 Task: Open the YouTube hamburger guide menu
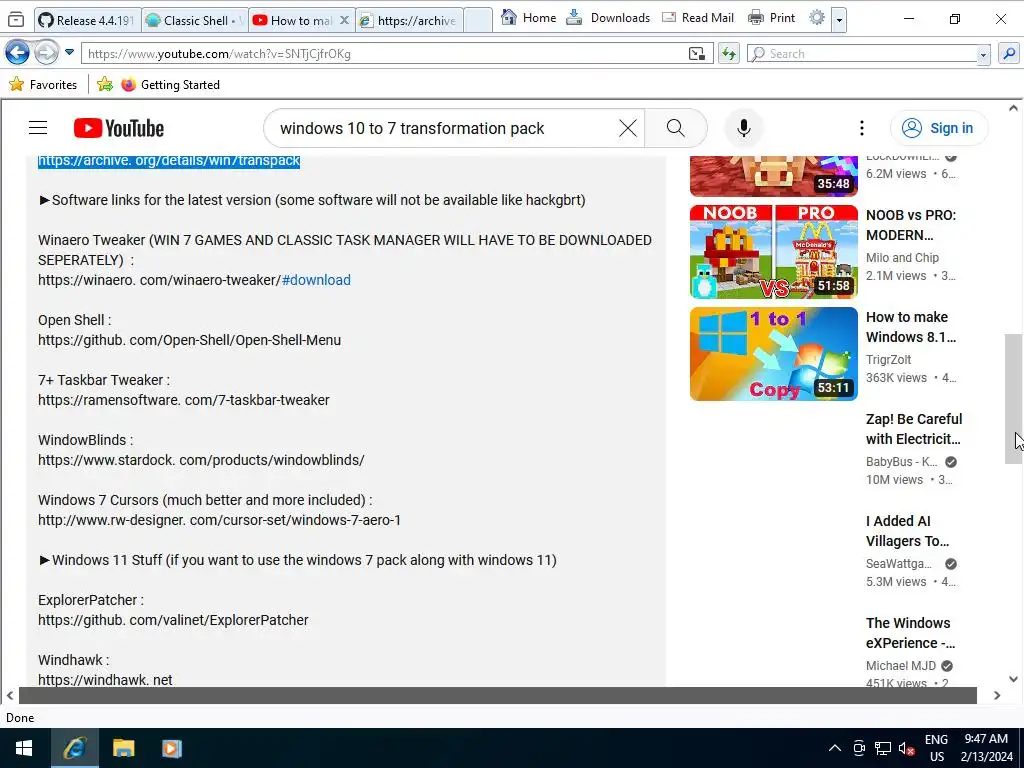tap(38, 128)
